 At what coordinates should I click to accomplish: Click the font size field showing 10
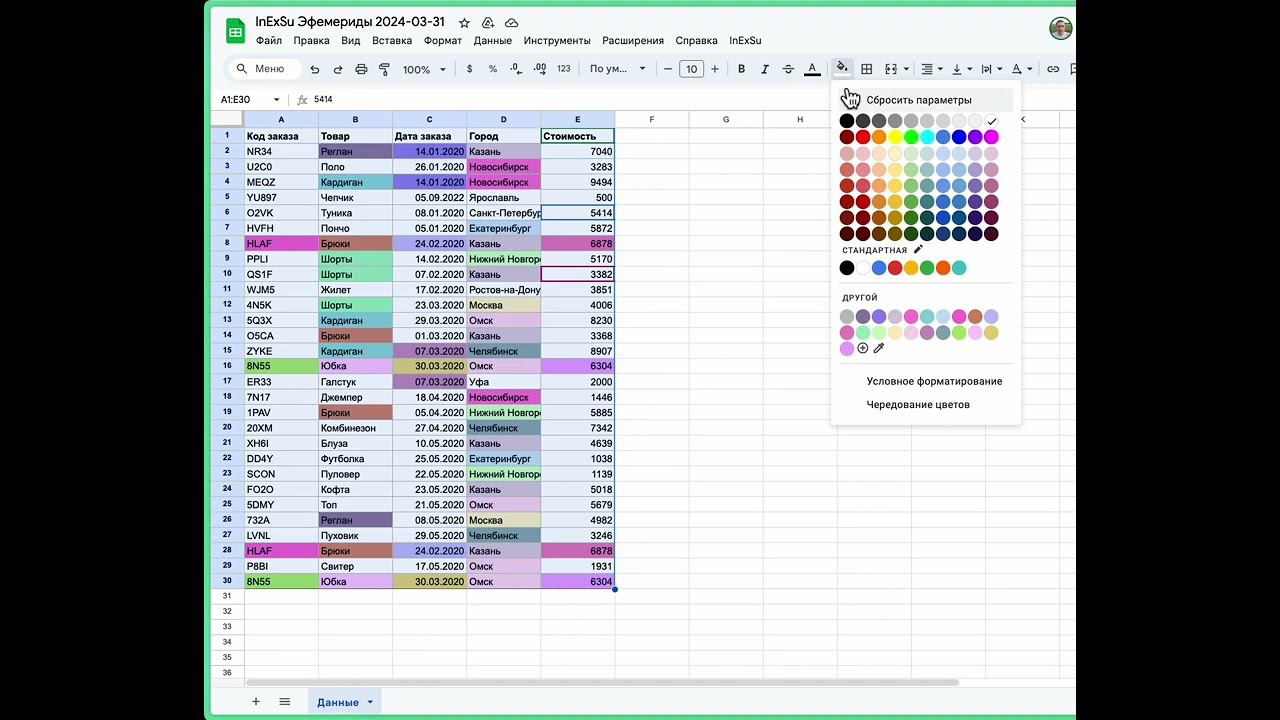coord(691,69)
